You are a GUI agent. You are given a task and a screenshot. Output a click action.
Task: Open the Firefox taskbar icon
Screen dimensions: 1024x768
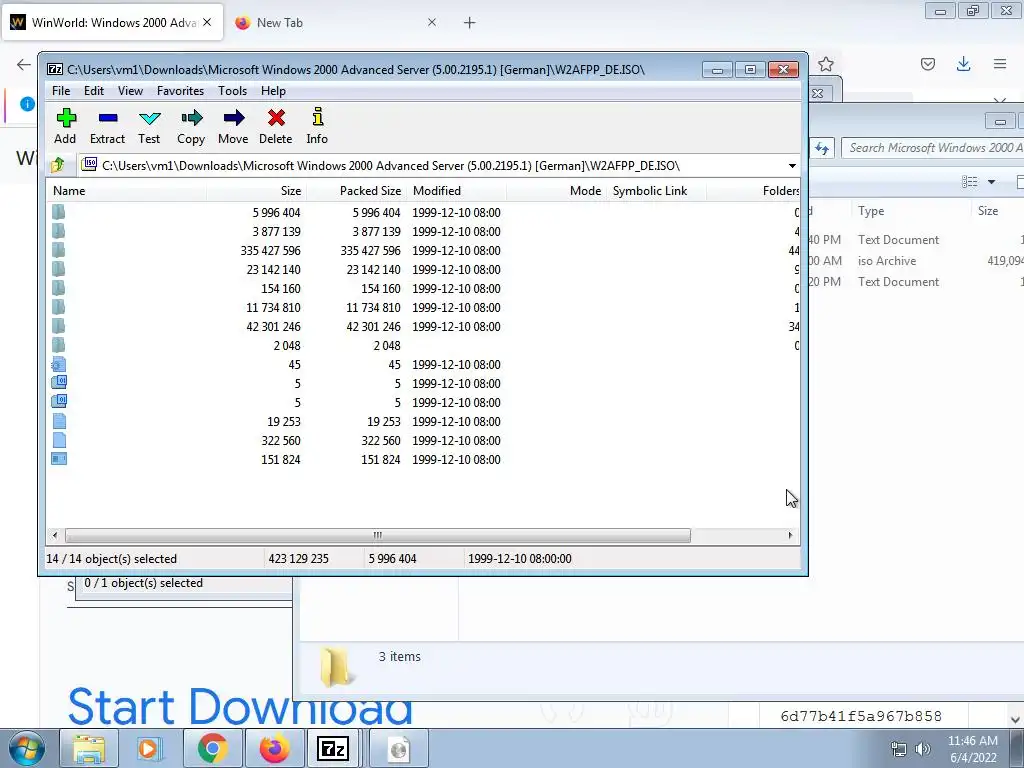click(x=274, y=749)
